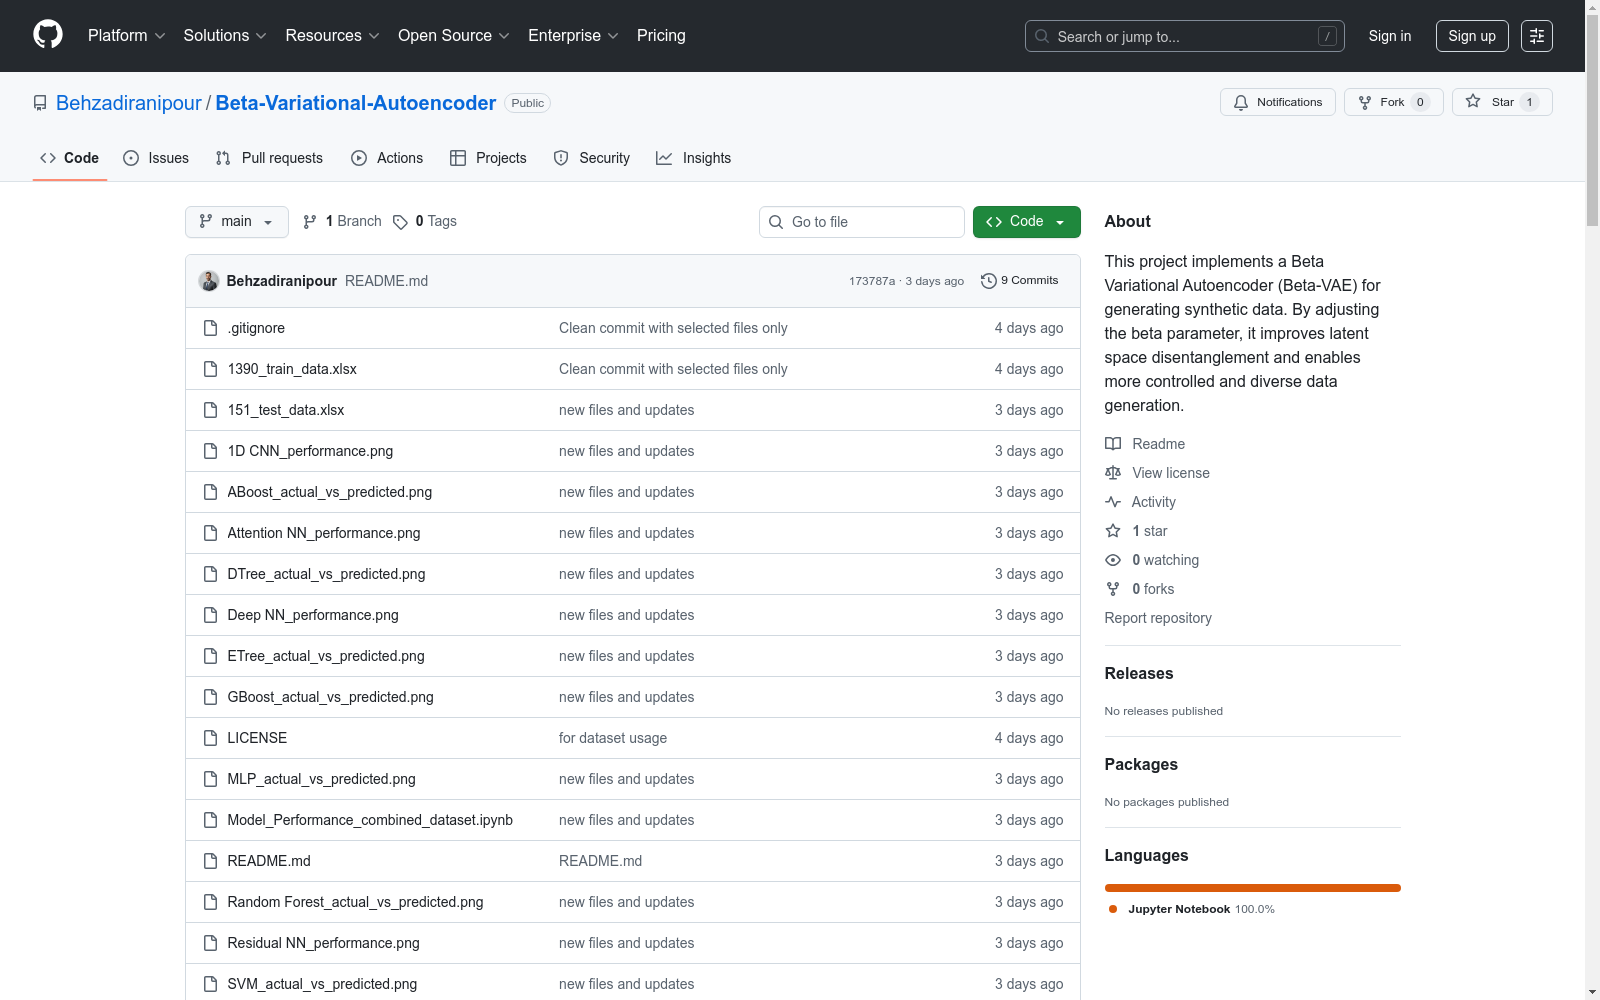Open the Pricing page link
This screenshot has height=1000, width=1600.
pyautogui.click(x=661, y=36)
